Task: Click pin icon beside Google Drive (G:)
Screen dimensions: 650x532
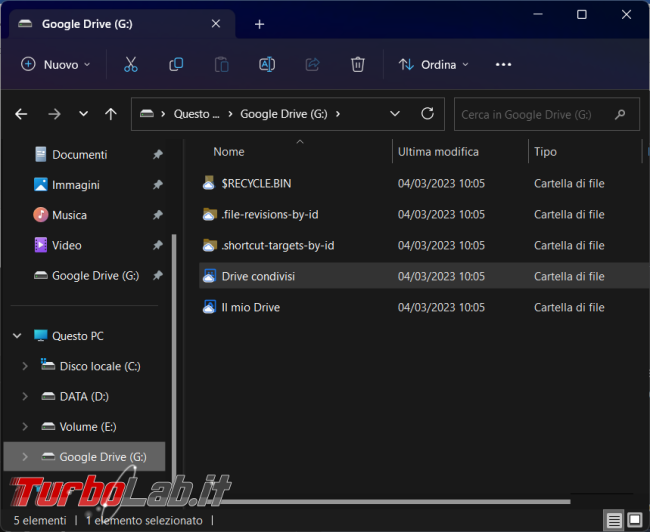Action: click(158, 275)
